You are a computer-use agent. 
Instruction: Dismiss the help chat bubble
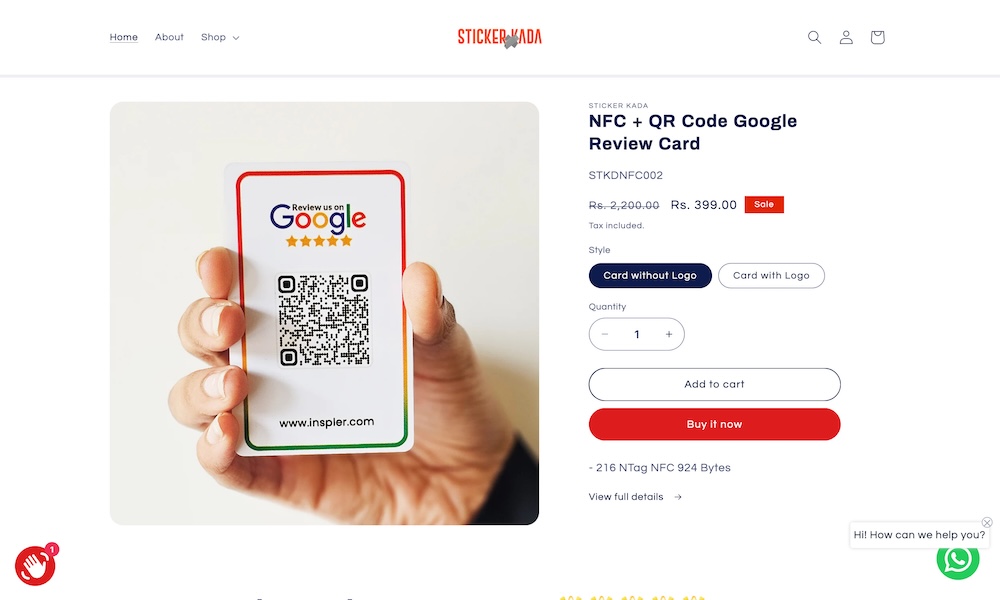987,522
